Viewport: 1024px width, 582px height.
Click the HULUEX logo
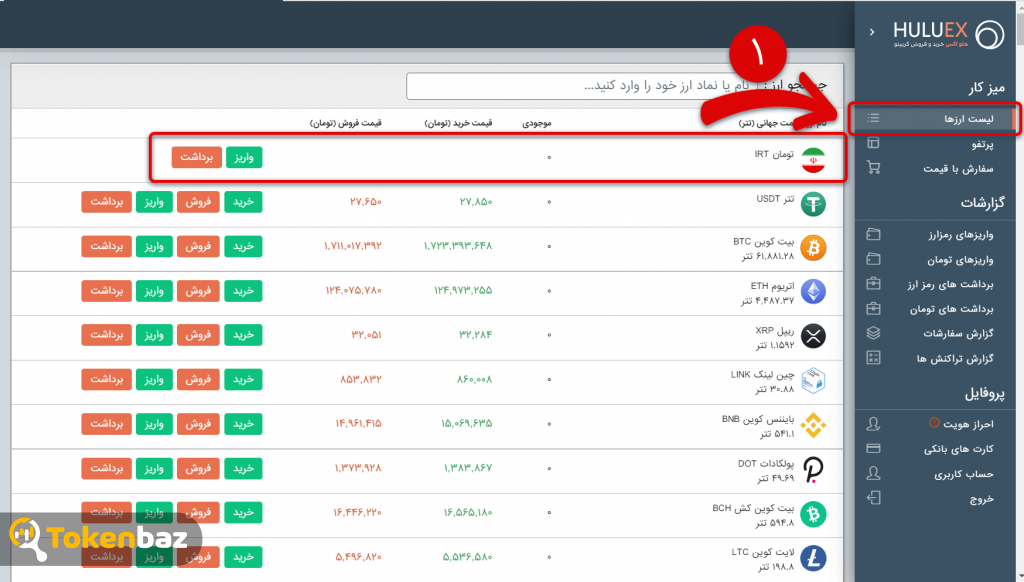(949, 34)
